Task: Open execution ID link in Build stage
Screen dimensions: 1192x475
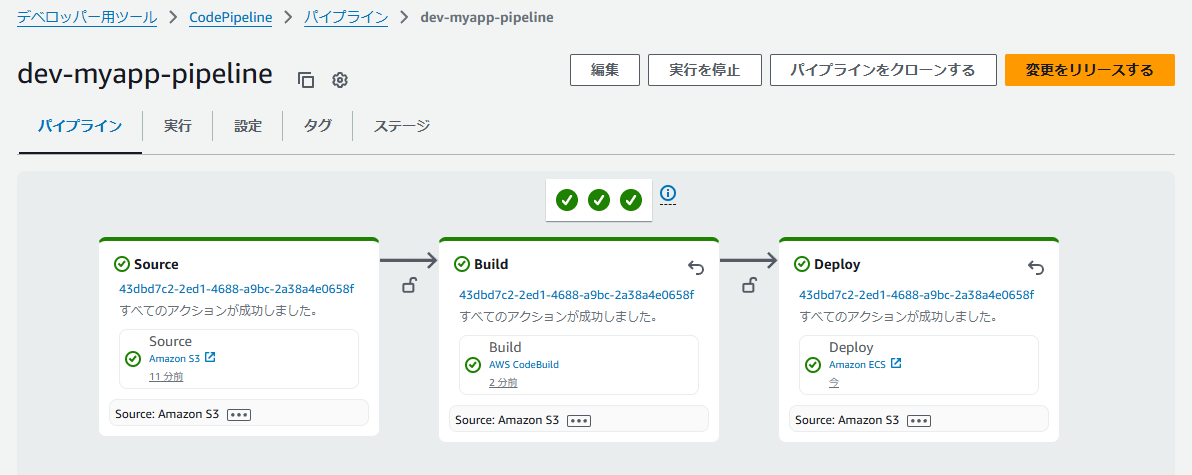Action: pos(576,295)
